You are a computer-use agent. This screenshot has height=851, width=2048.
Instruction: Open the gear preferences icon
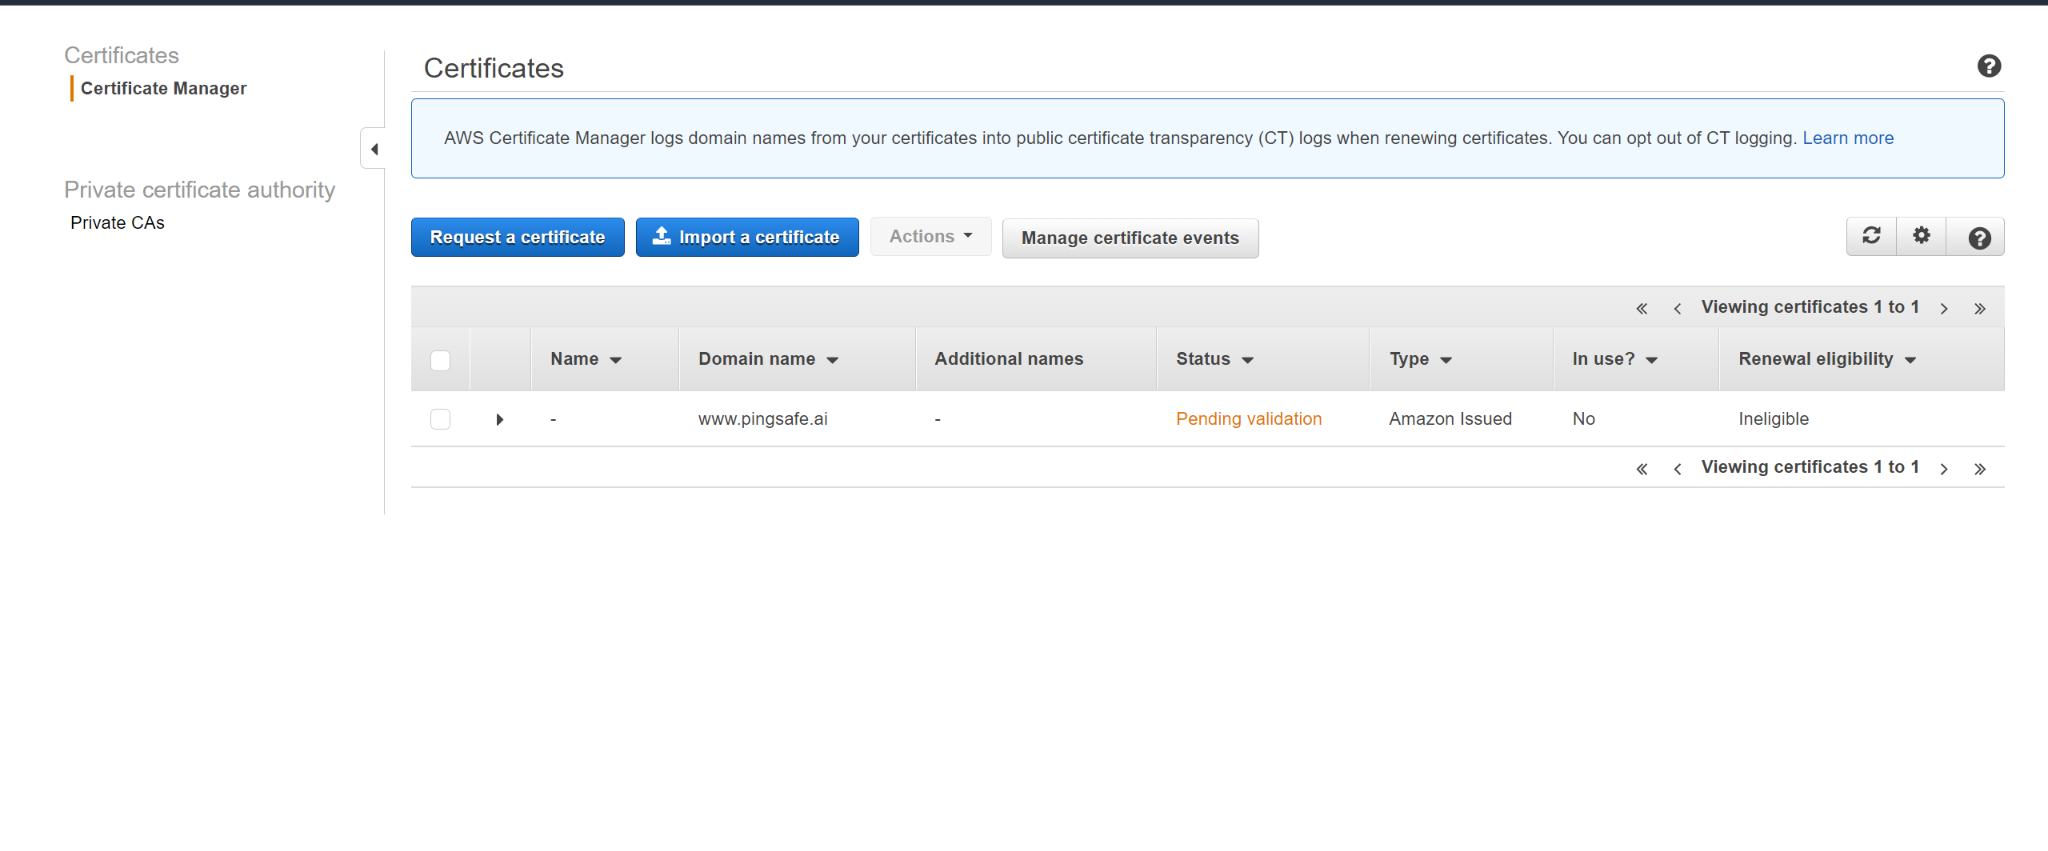tap(1921, 236)
